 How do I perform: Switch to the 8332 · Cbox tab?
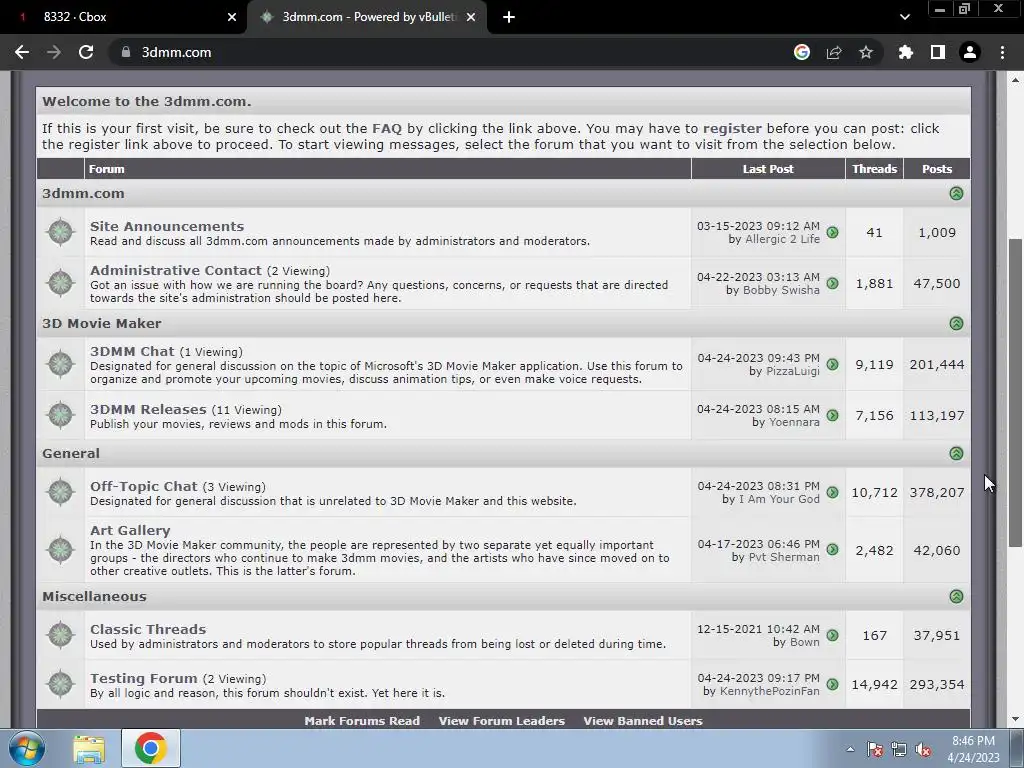[x=123, y=17]
